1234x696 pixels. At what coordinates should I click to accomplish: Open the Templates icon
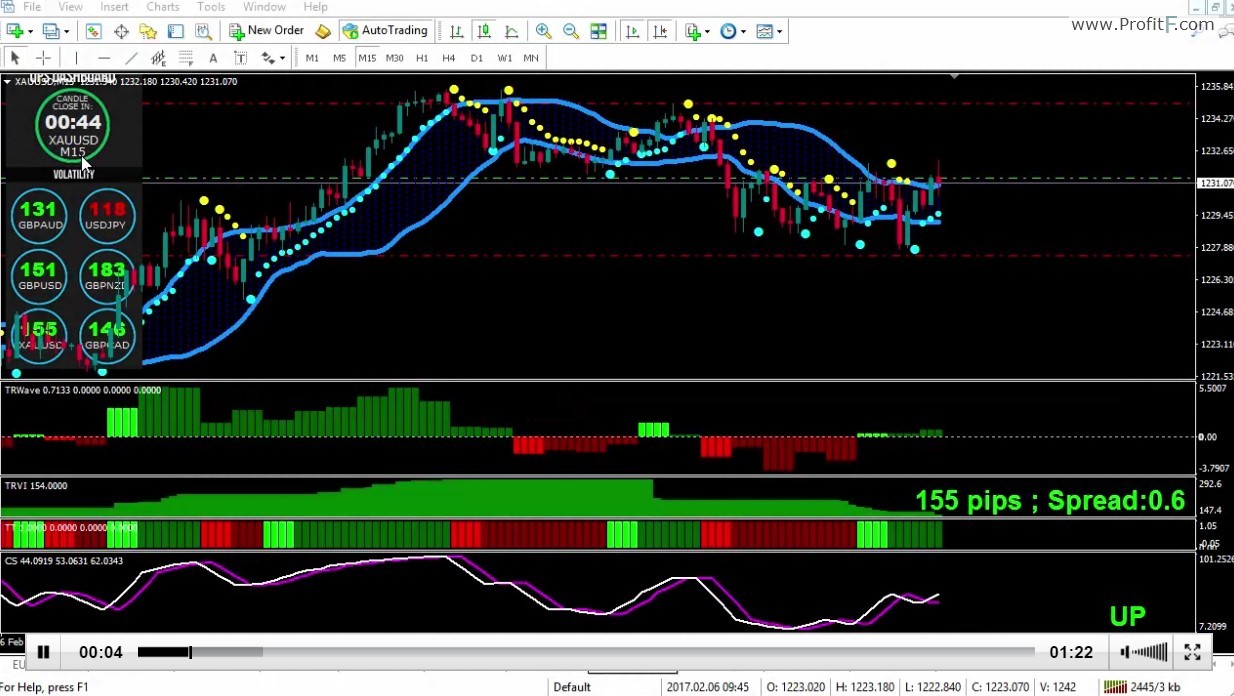click(x=764, y=31)
